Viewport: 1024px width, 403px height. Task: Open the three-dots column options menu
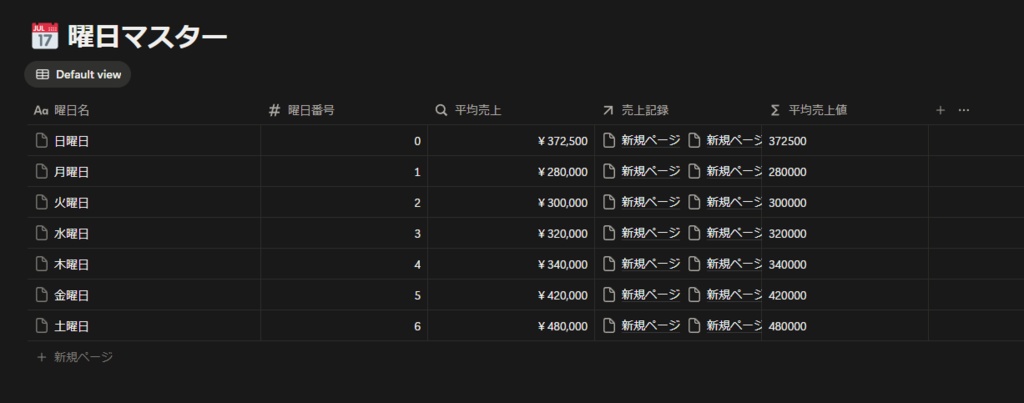point(964,110)
